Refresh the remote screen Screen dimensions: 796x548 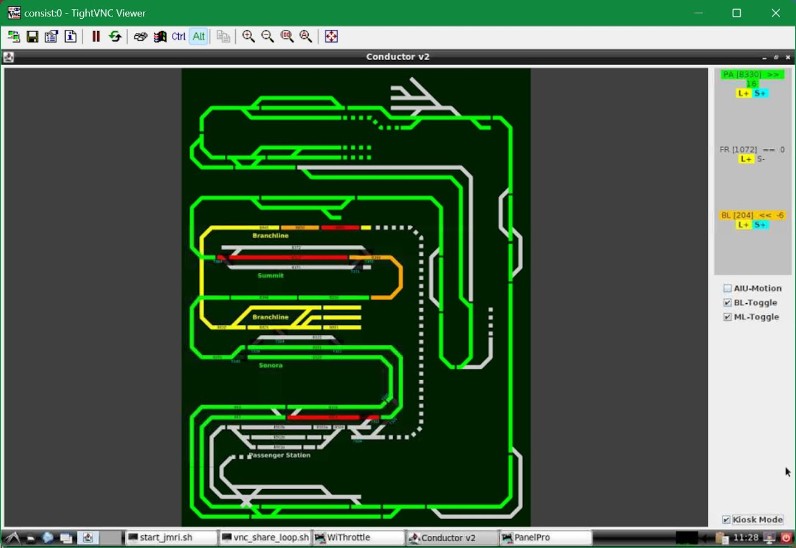(x=115, y=37)
